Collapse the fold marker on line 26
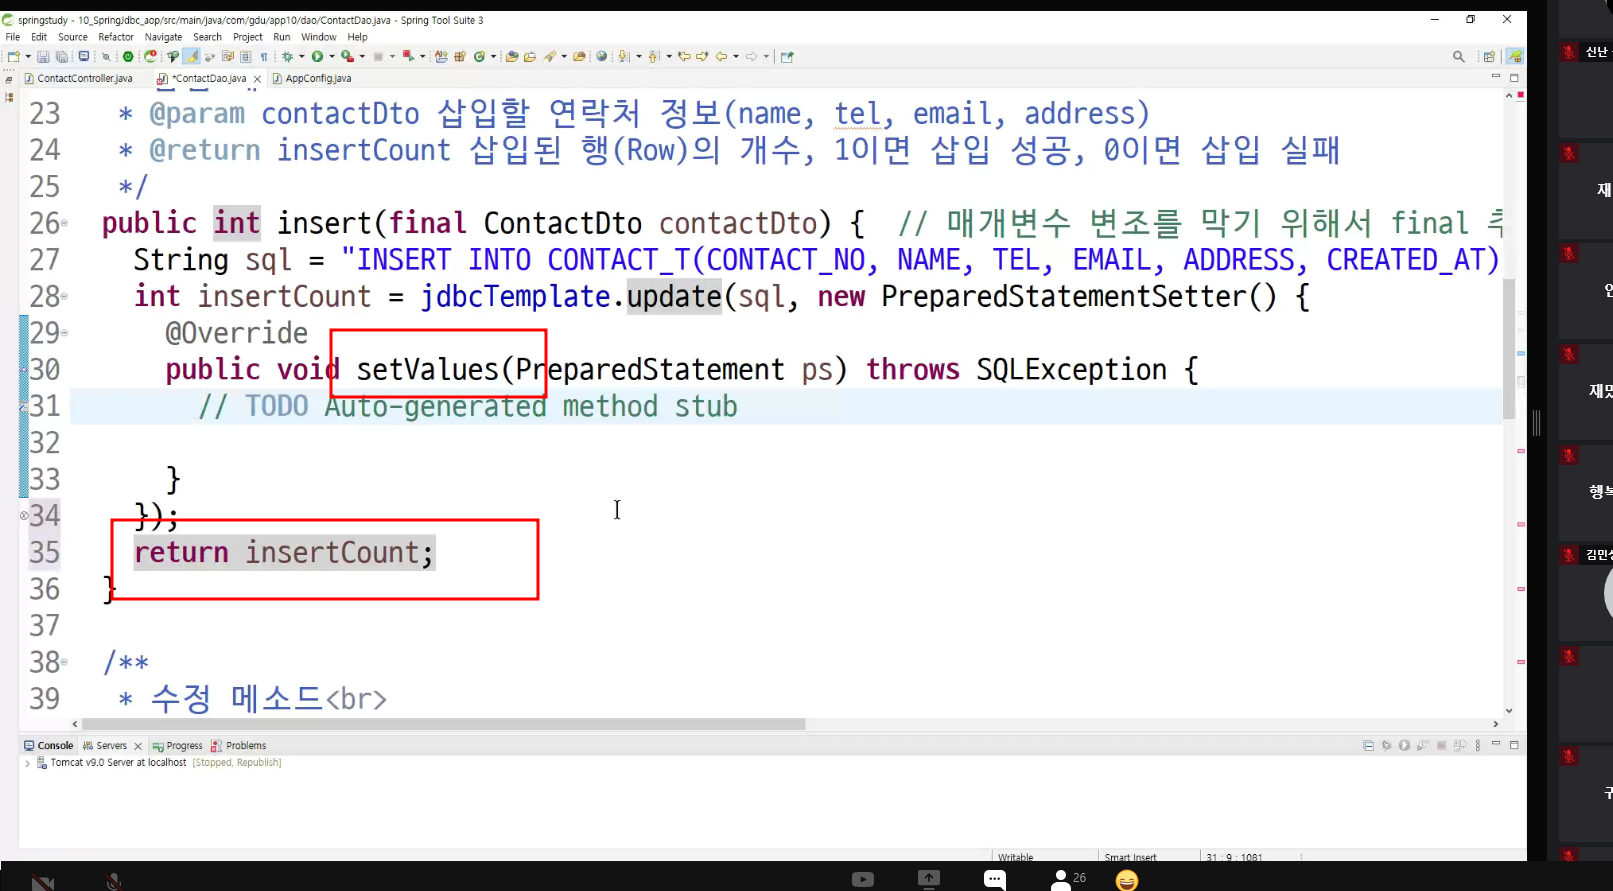 pyautogui.click(x=65, y=223)
